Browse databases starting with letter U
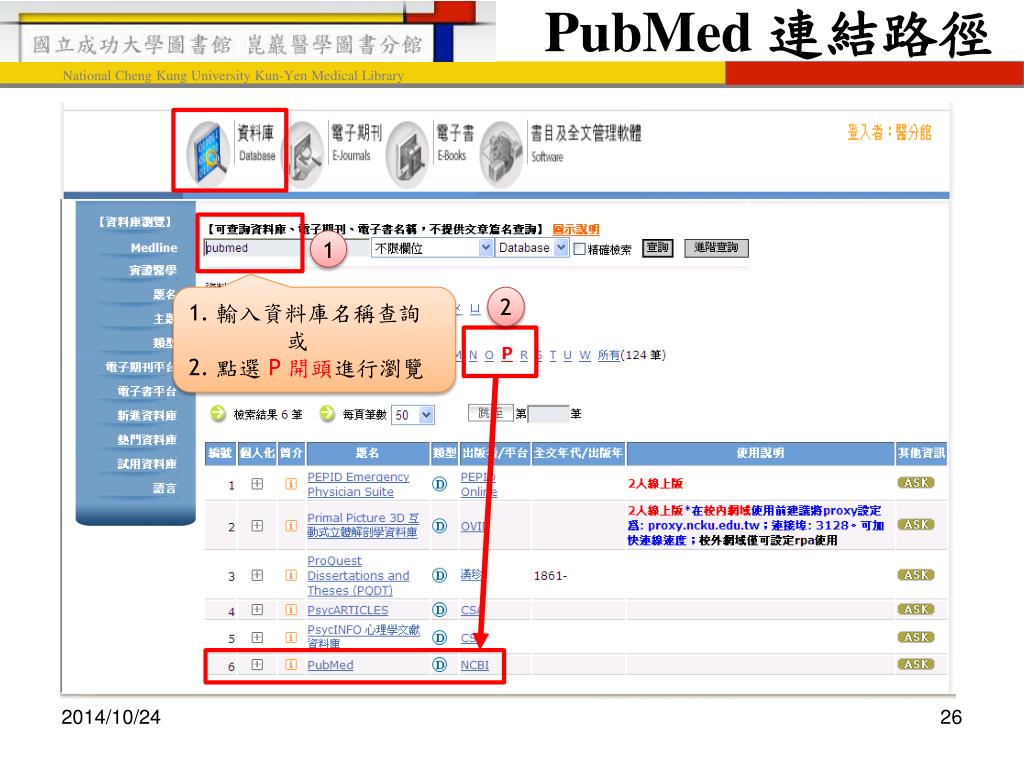 [x=567, y=355]
